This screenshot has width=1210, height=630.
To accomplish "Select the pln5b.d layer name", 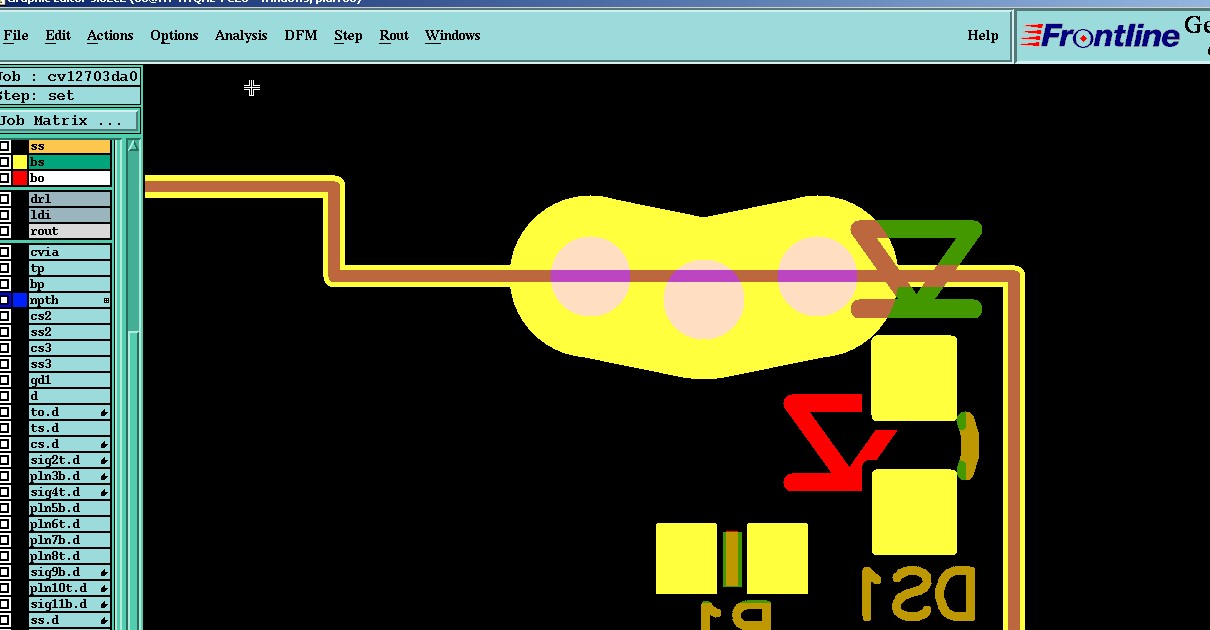I will tap(69, 508).
